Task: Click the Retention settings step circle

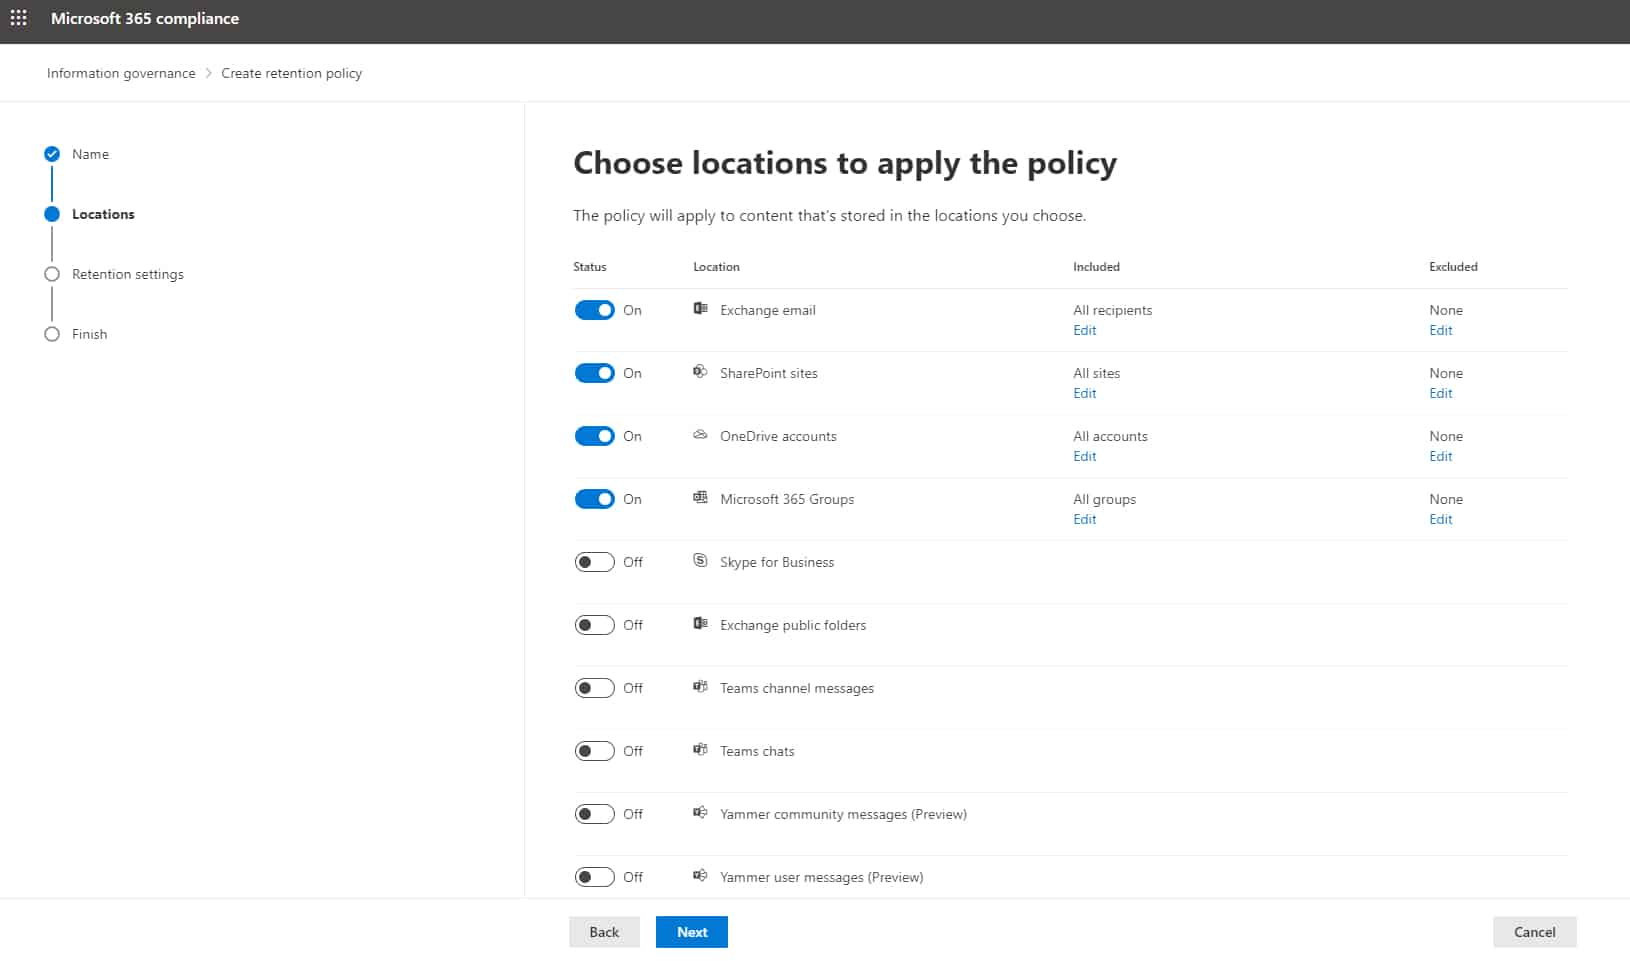Action: tap(52, 274)
